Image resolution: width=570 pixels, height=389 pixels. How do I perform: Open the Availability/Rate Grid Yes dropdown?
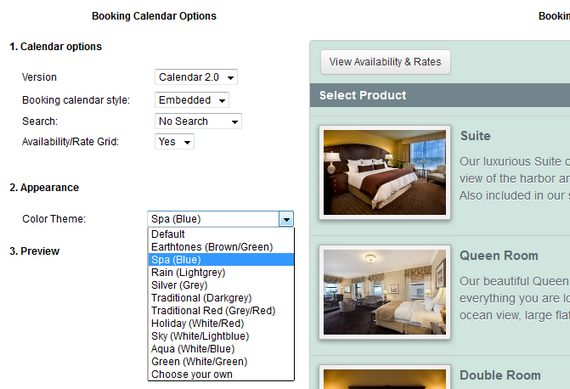(x=174, y=141)
